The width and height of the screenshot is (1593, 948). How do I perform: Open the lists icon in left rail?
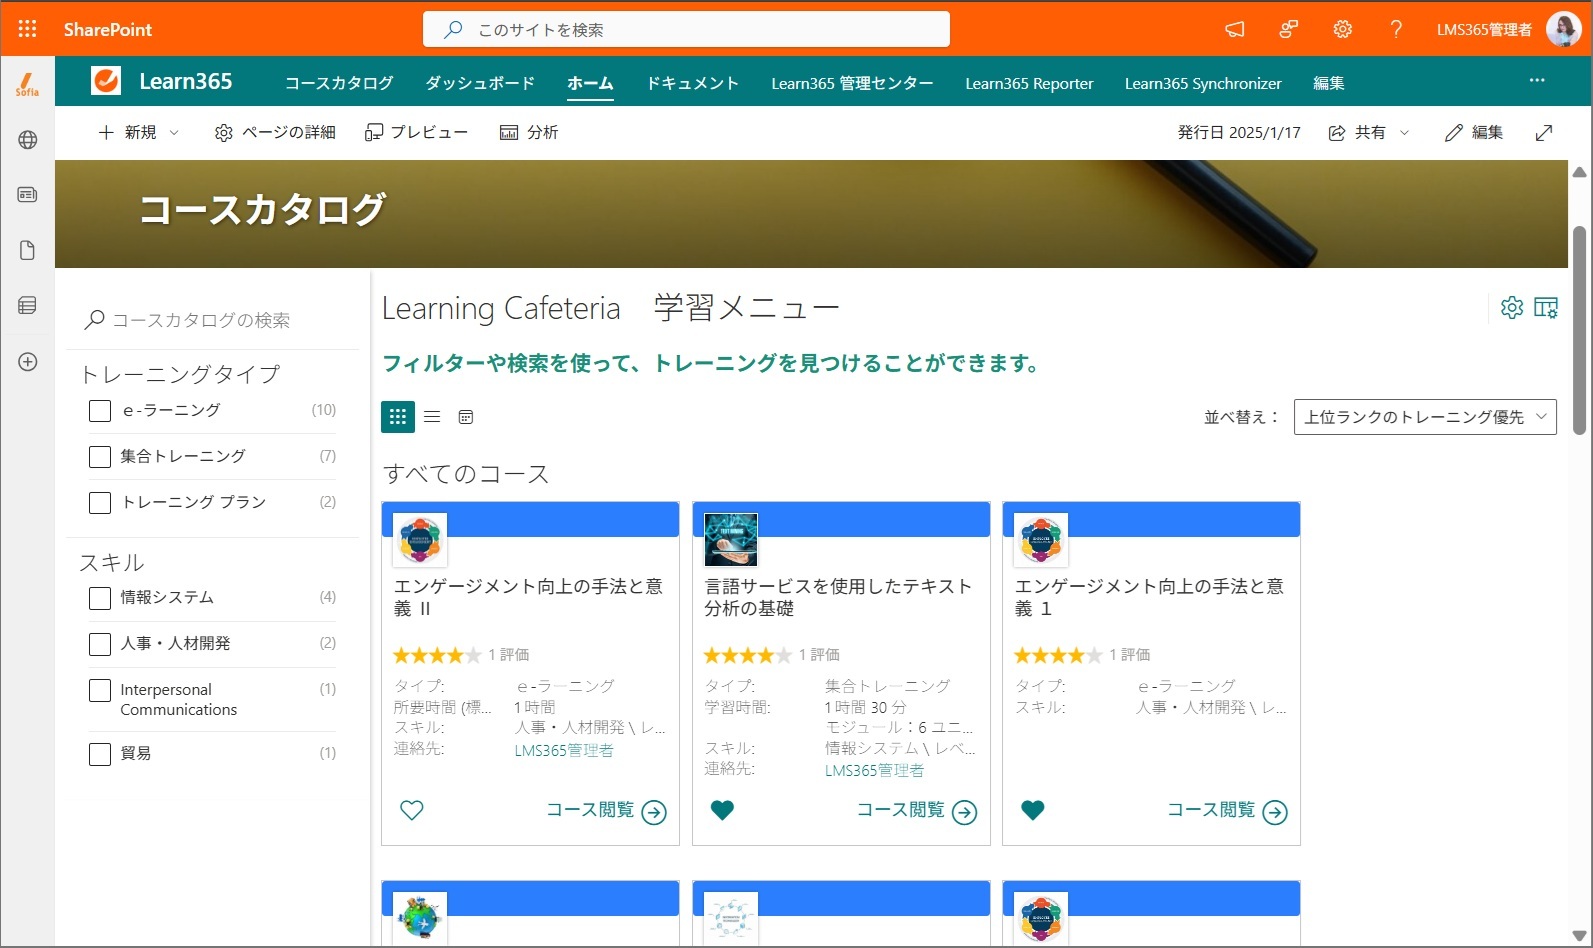[28, 305]
